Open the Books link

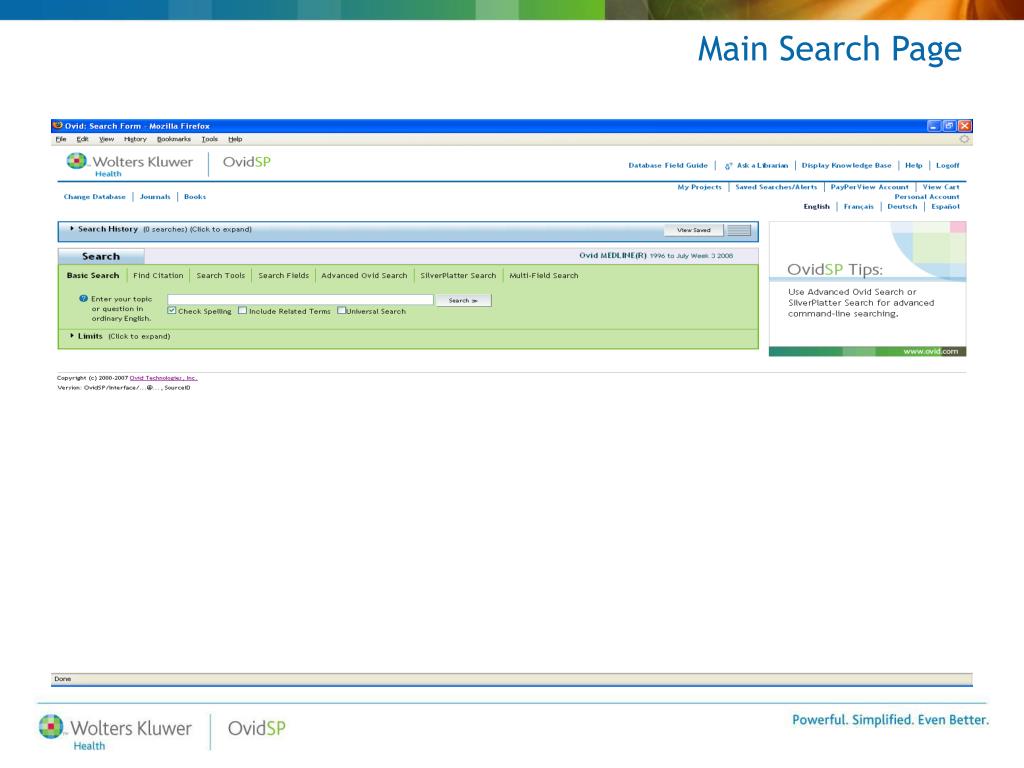195,197
